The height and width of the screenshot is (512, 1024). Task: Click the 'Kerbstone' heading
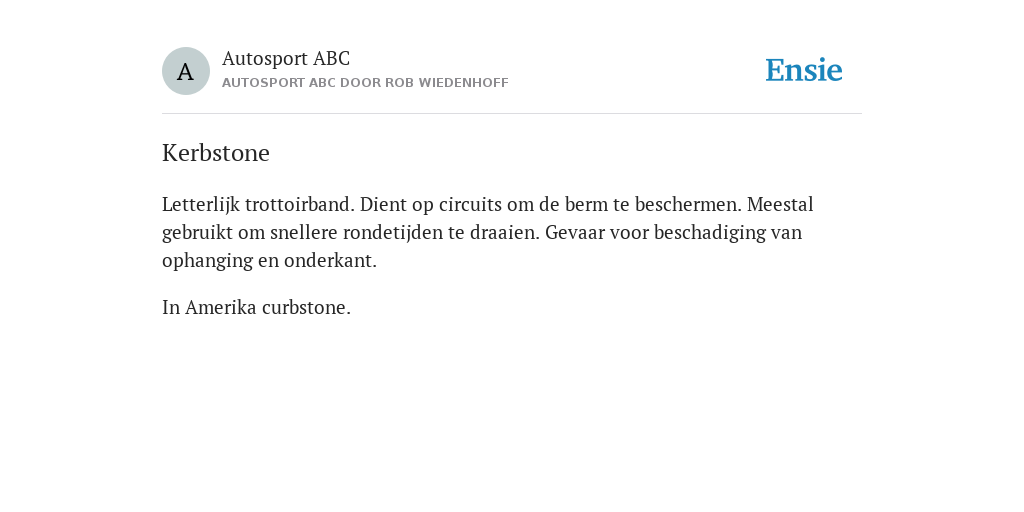(x=216, y=153)
